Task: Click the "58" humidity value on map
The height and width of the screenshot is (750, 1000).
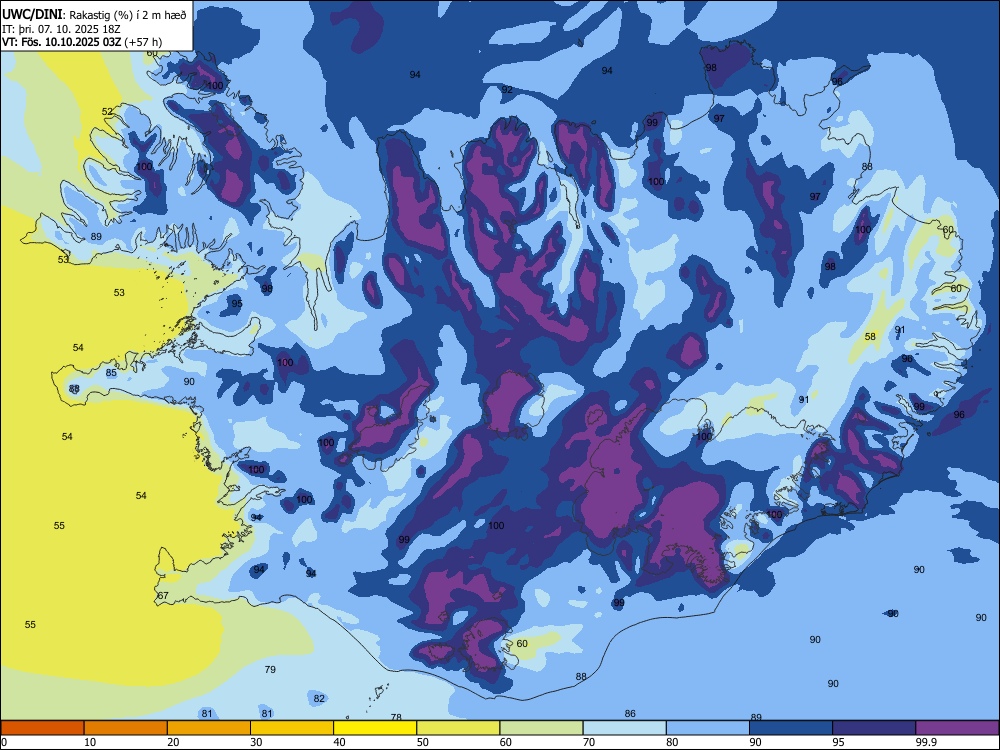Action: tap(870, 336)
